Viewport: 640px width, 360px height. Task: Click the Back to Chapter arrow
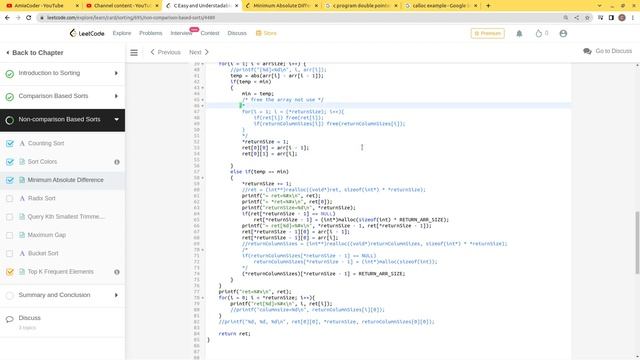[x=7, y=53]
